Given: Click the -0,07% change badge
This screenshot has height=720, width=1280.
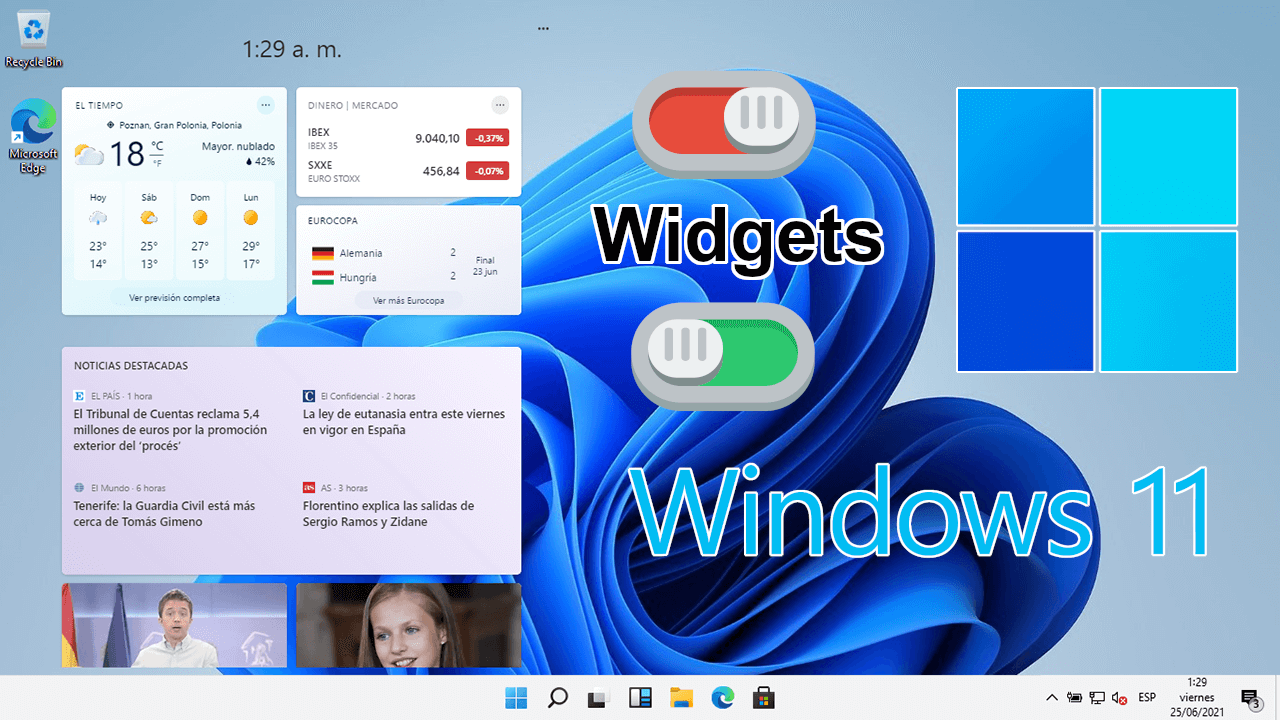Looking at the screenshot, I should [488, 171].
